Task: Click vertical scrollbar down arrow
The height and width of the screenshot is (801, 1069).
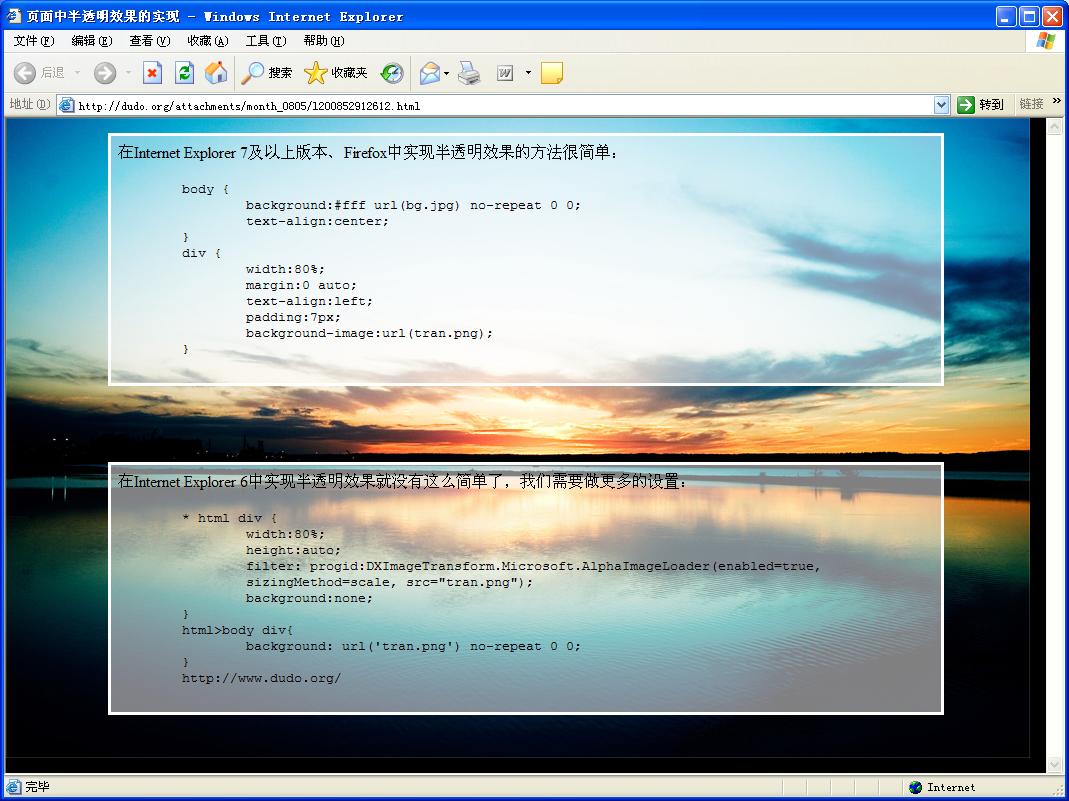Action: pyautogui.click(x=1054, y=764)
